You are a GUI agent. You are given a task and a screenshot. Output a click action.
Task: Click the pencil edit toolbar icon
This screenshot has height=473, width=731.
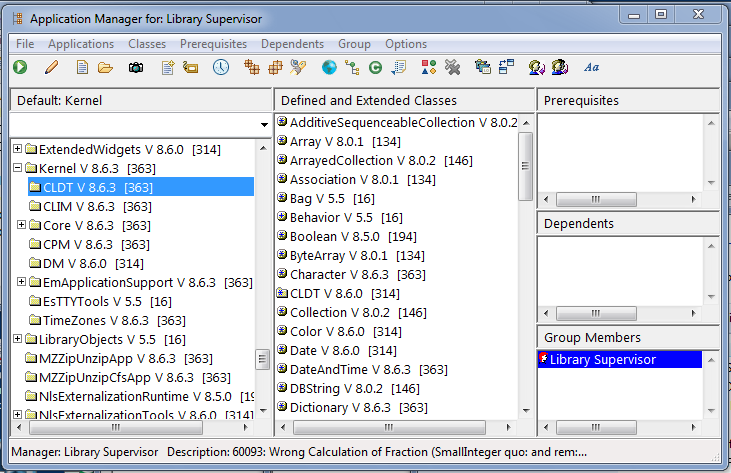click(51, 68)
